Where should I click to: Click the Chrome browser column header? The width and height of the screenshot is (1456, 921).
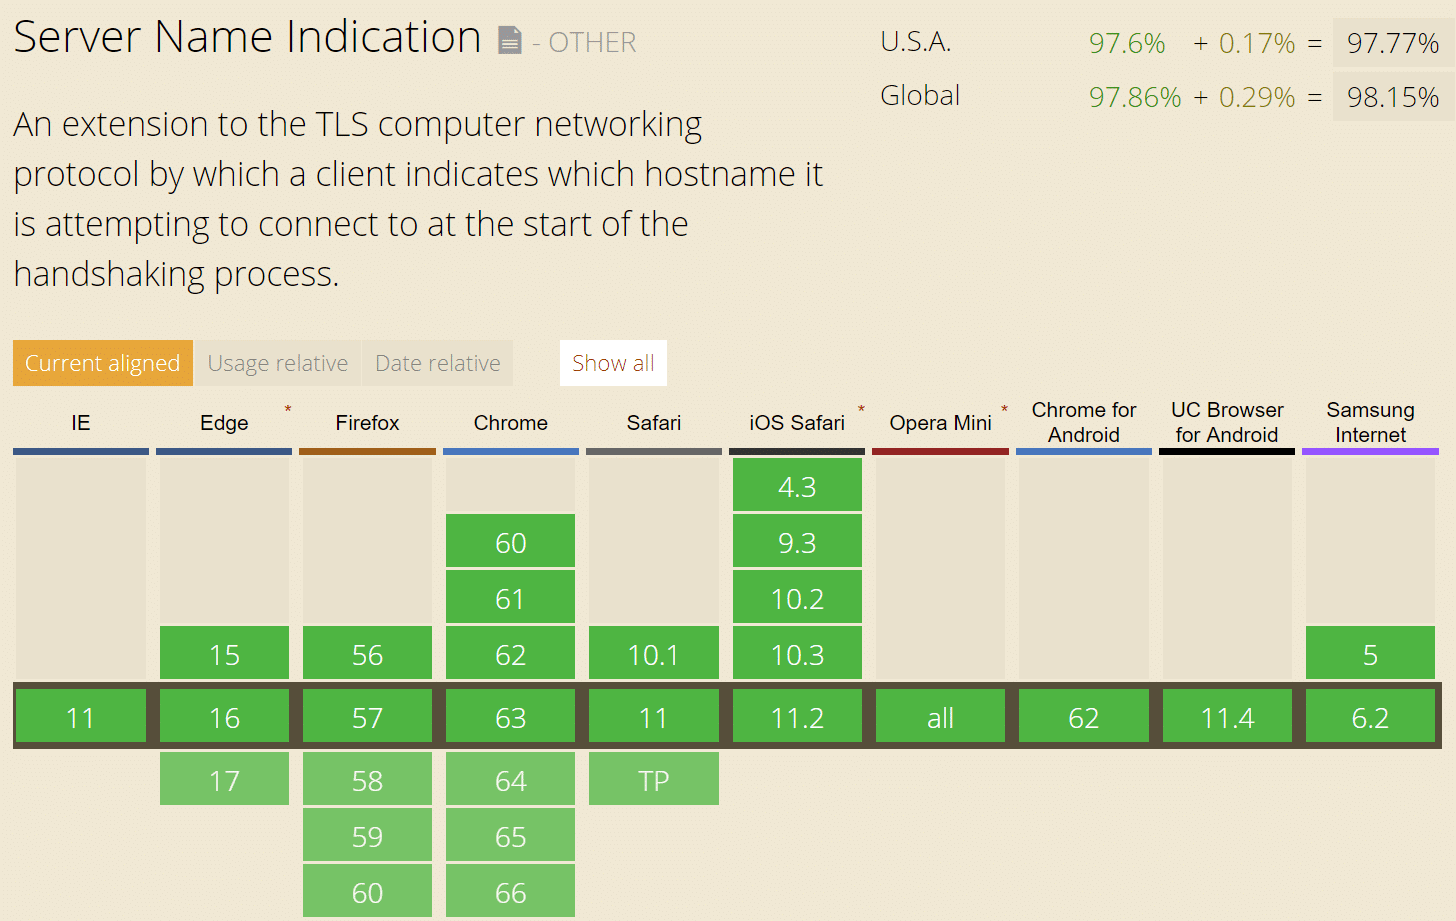(x=510, y=423)
